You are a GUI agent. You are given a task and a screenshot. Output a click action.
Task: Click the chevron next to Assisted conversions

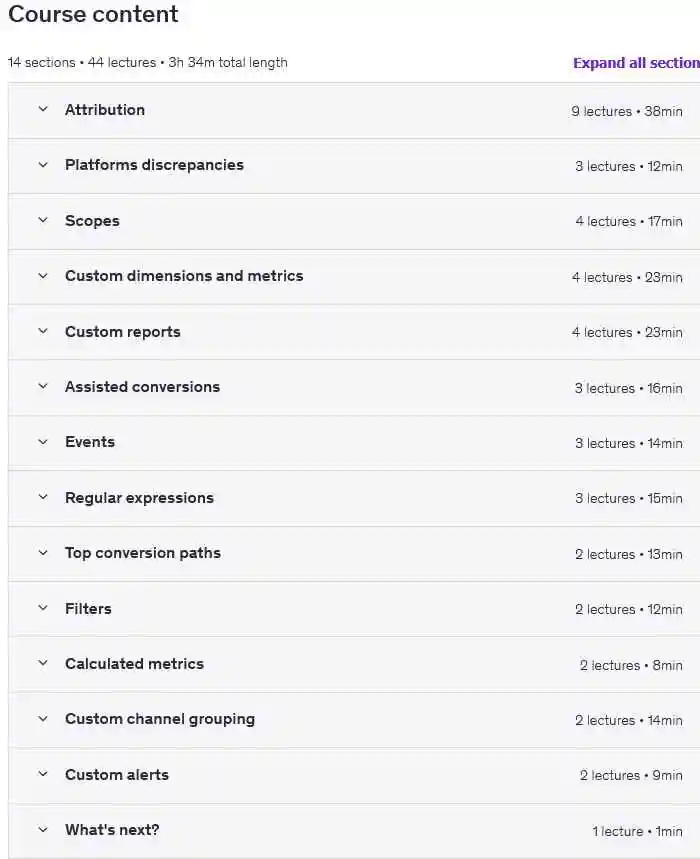click(43, 387)
